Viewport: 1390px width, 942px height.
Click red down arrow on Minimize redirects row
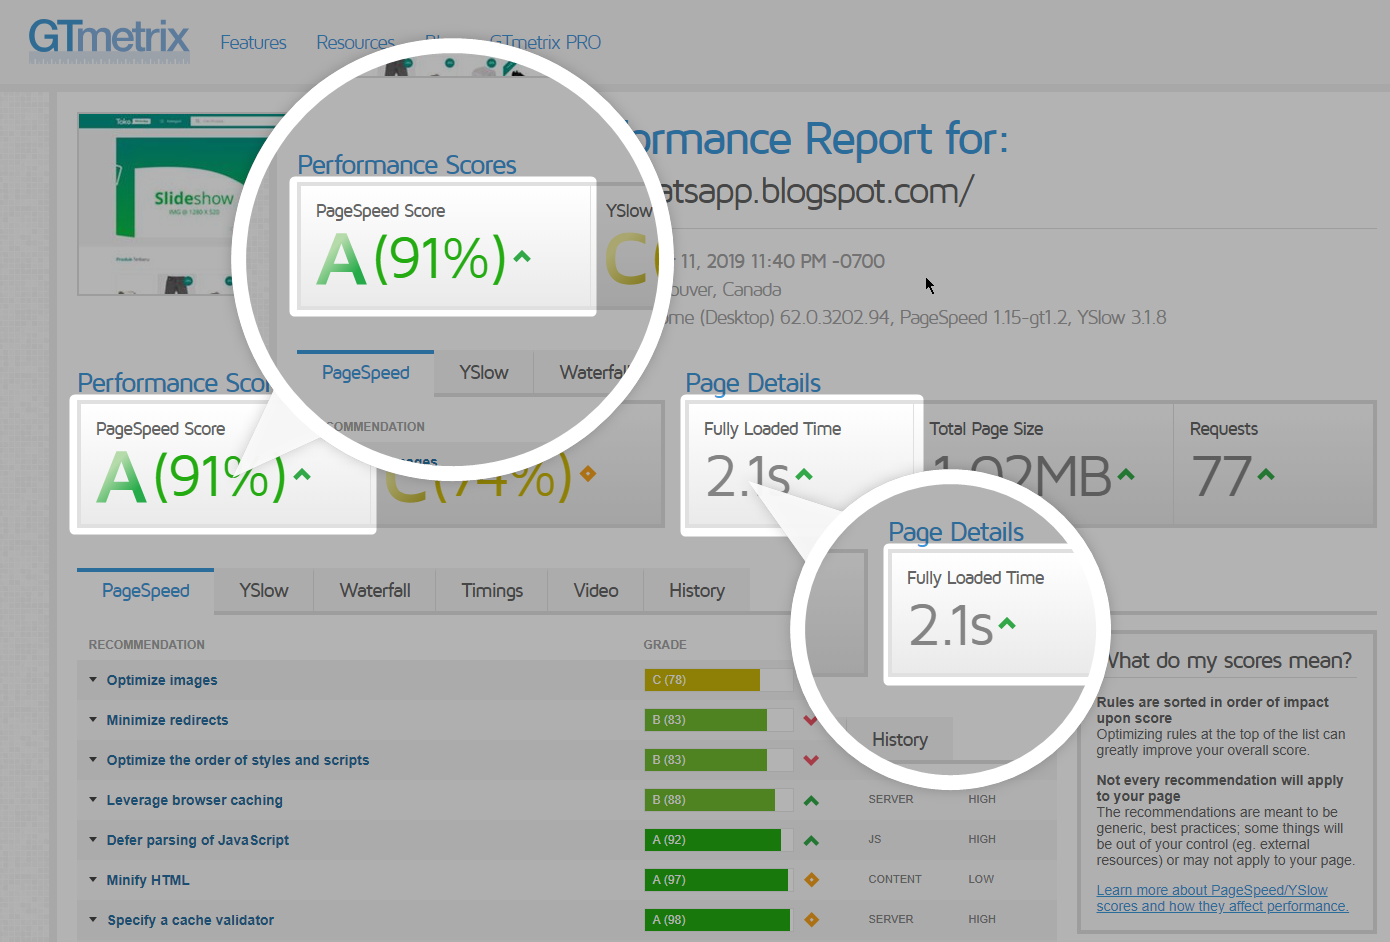811,720
